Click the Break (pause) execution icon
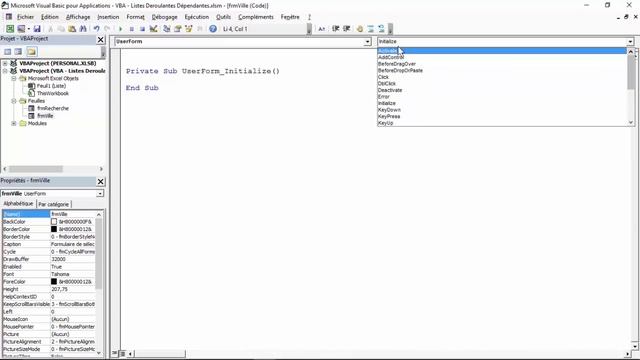The image size is (640, 360). click(x=131, y=29)
